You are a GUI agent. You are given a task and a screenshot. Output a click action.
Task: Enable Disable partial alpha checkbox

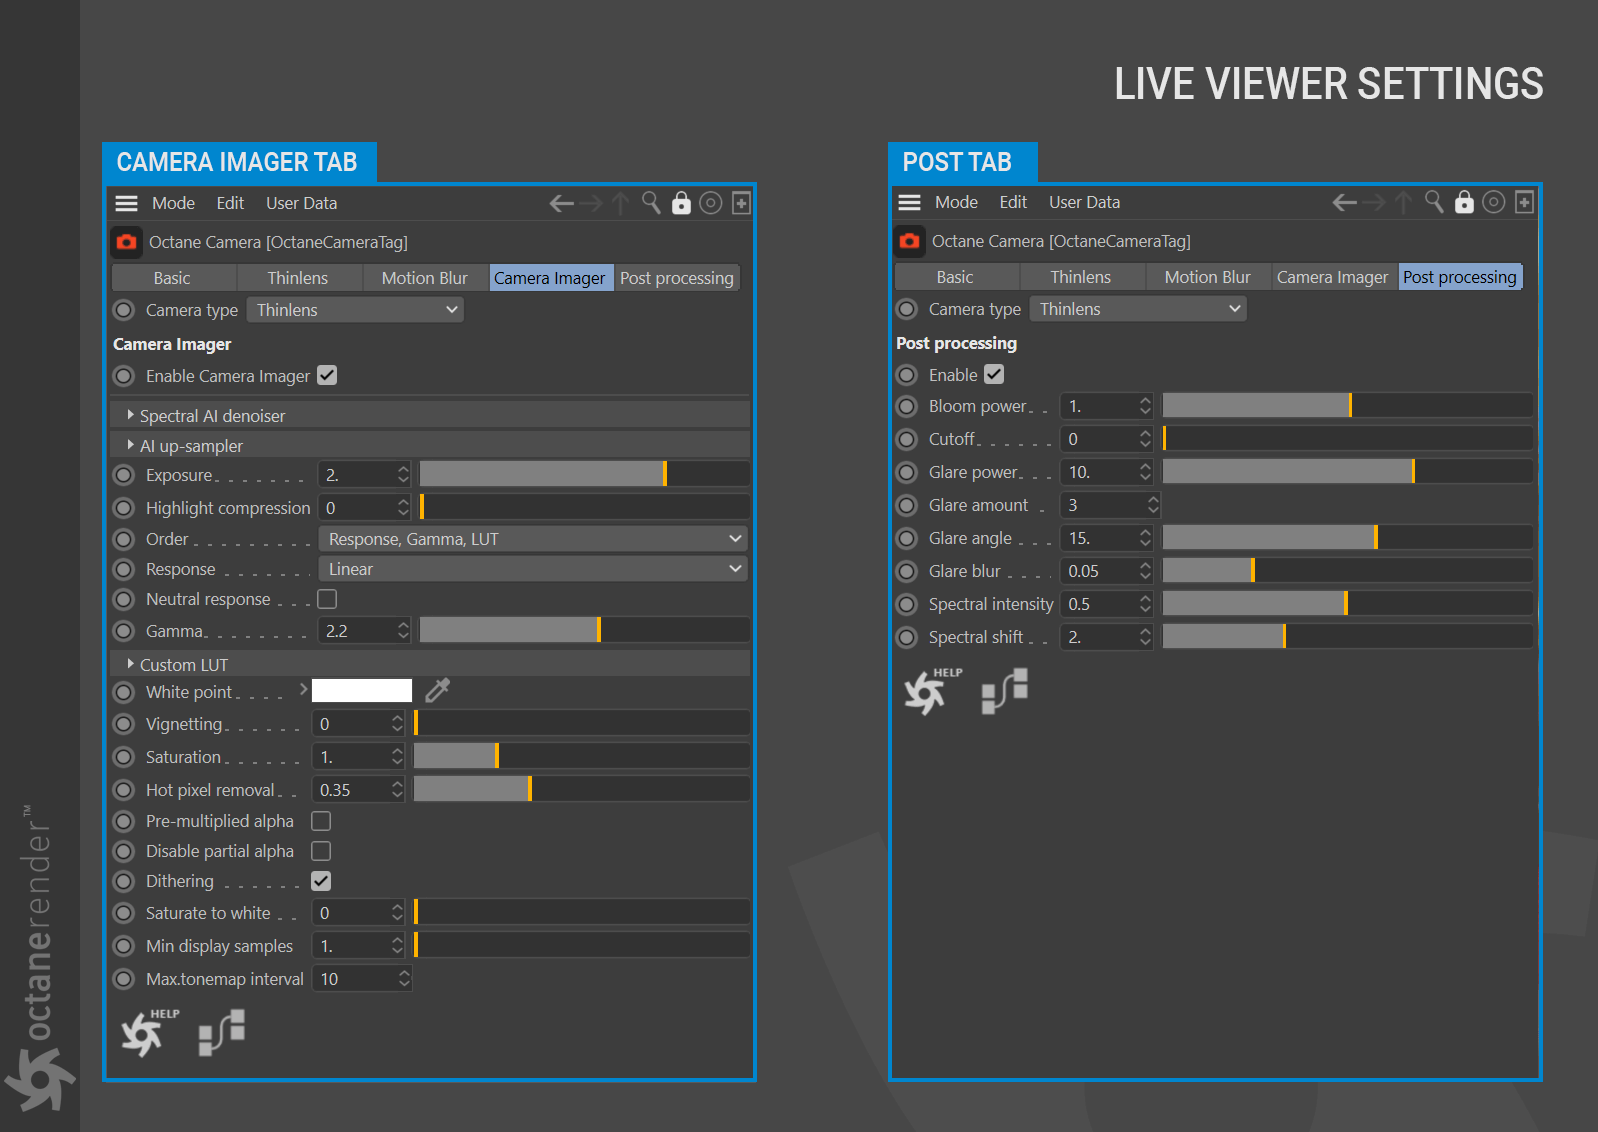321,851
